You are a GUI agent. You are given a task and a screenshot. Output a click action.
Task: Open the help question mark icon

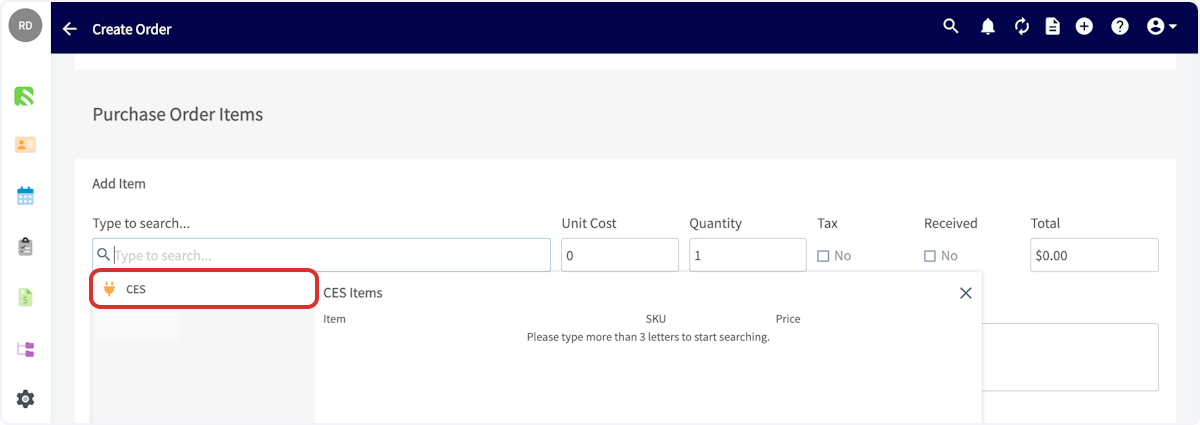tap(1120, 27)
